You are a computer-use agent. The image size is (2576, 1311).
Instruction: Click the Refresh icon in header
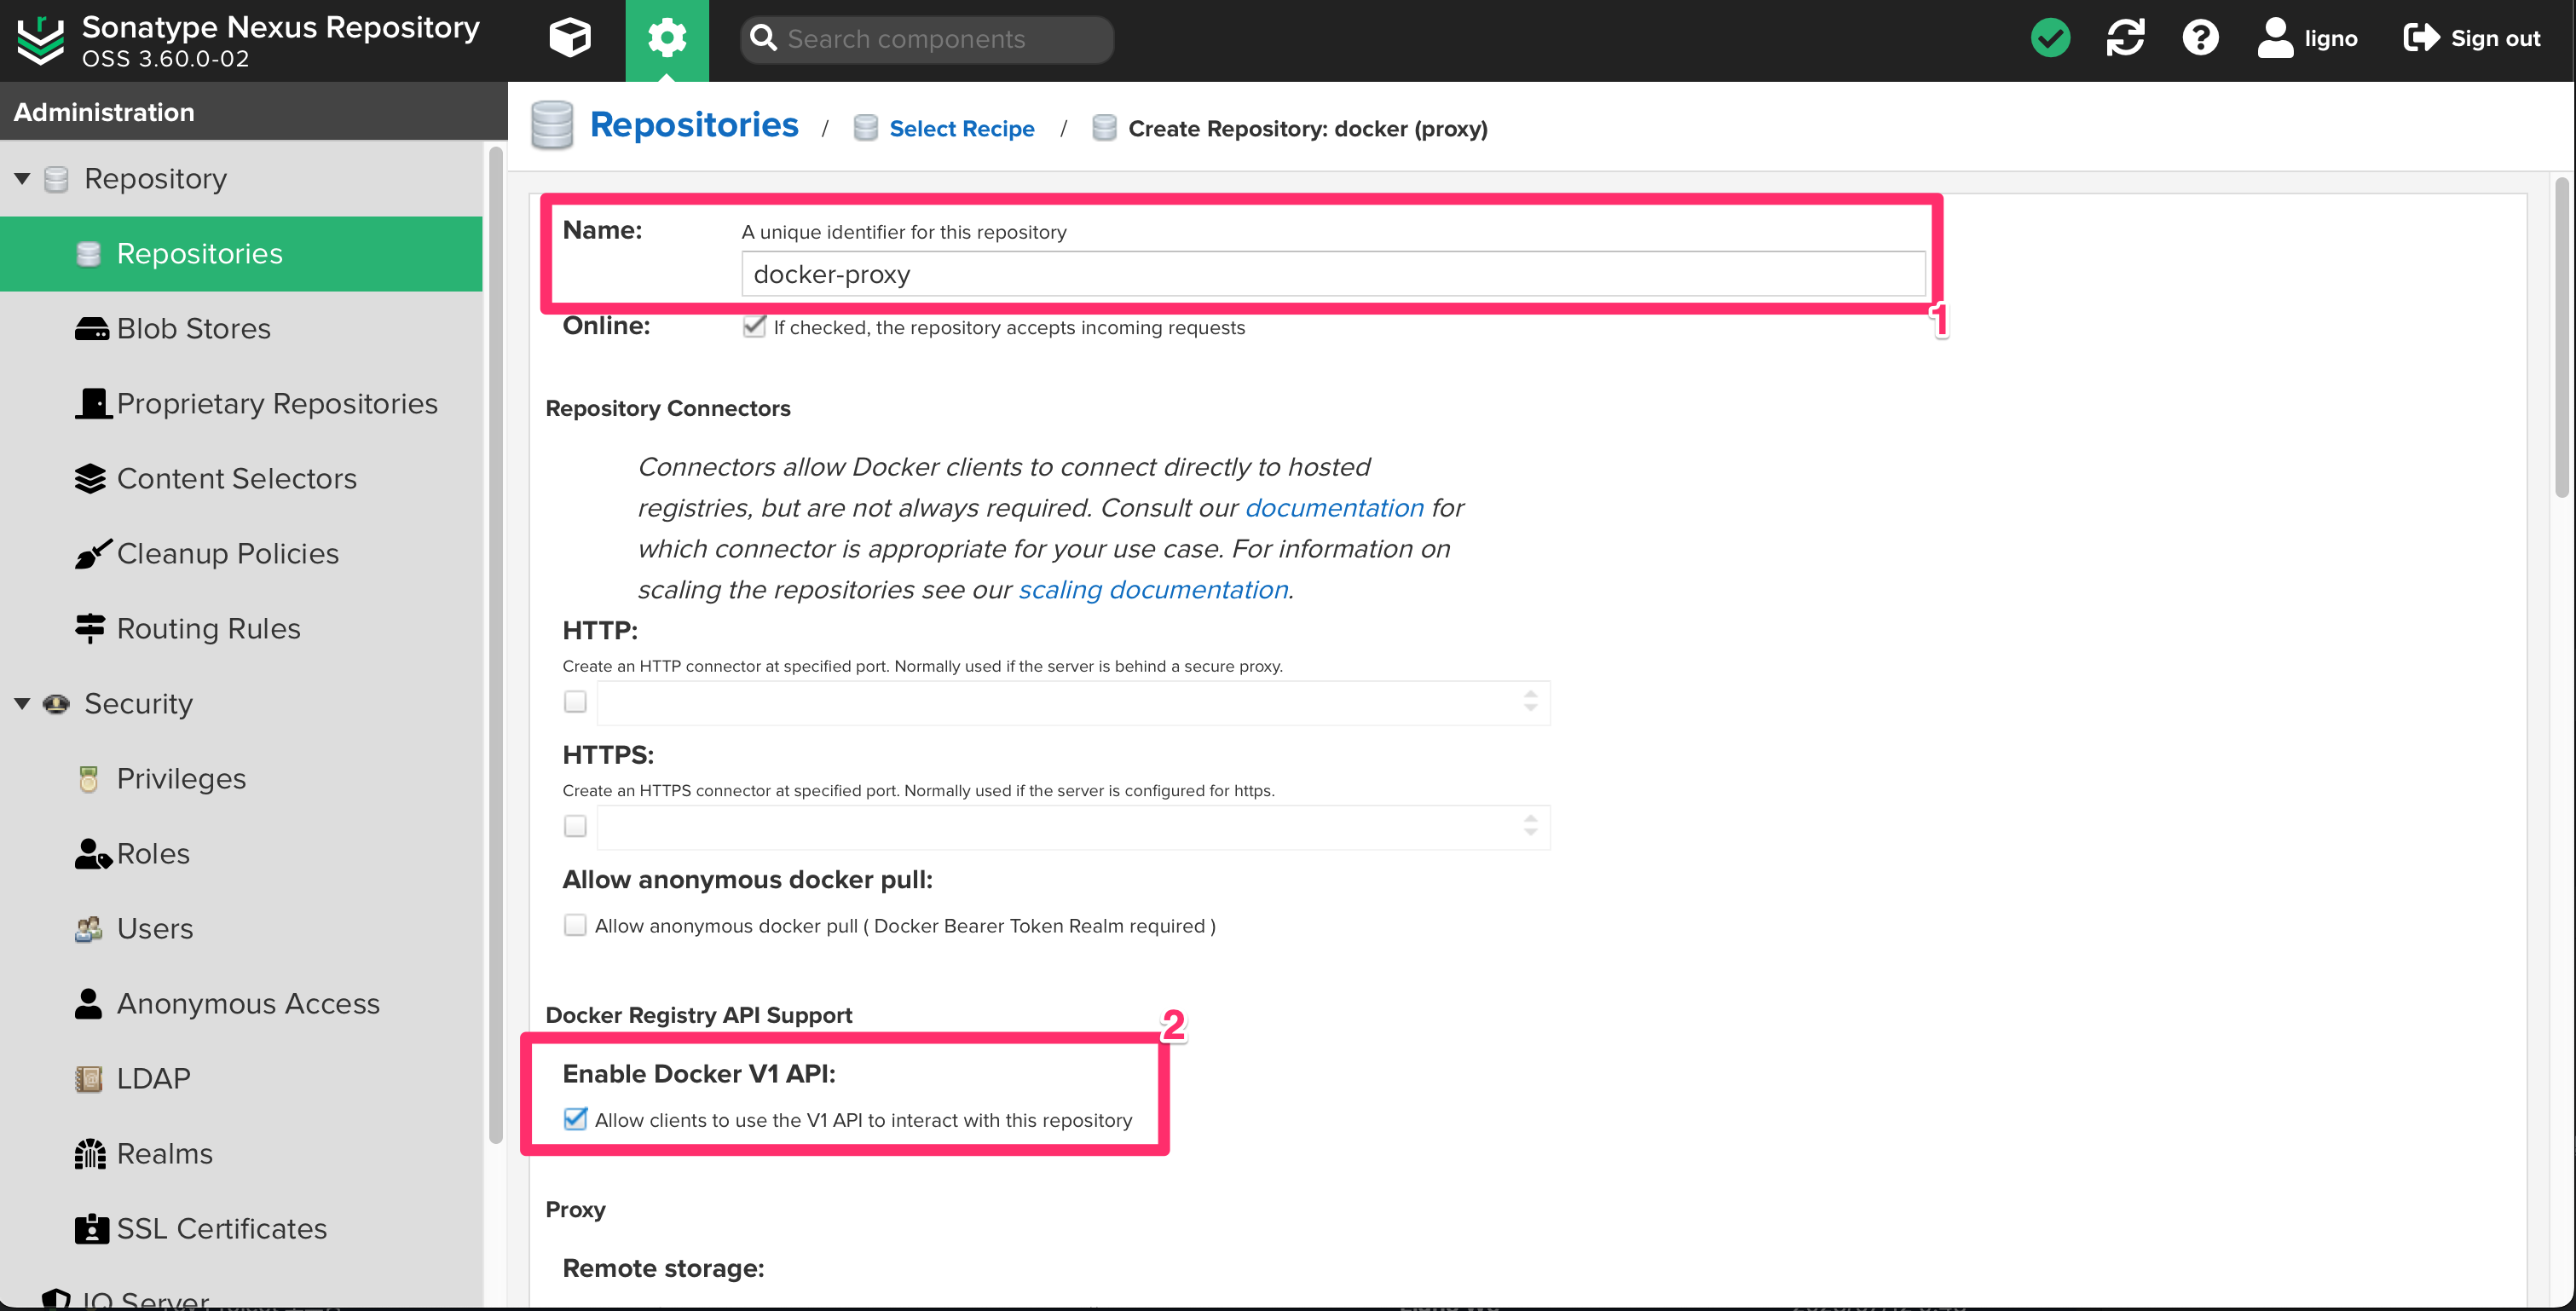pos(2125,38)
